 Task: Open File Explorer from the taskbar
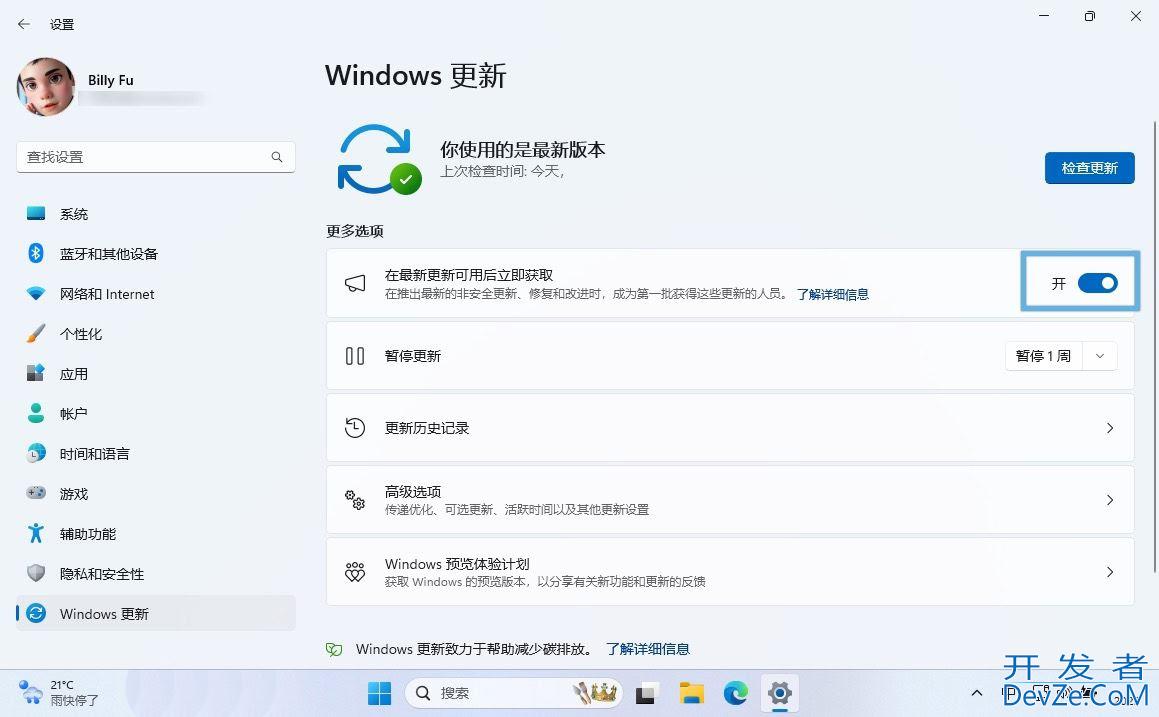click(692, 693)
